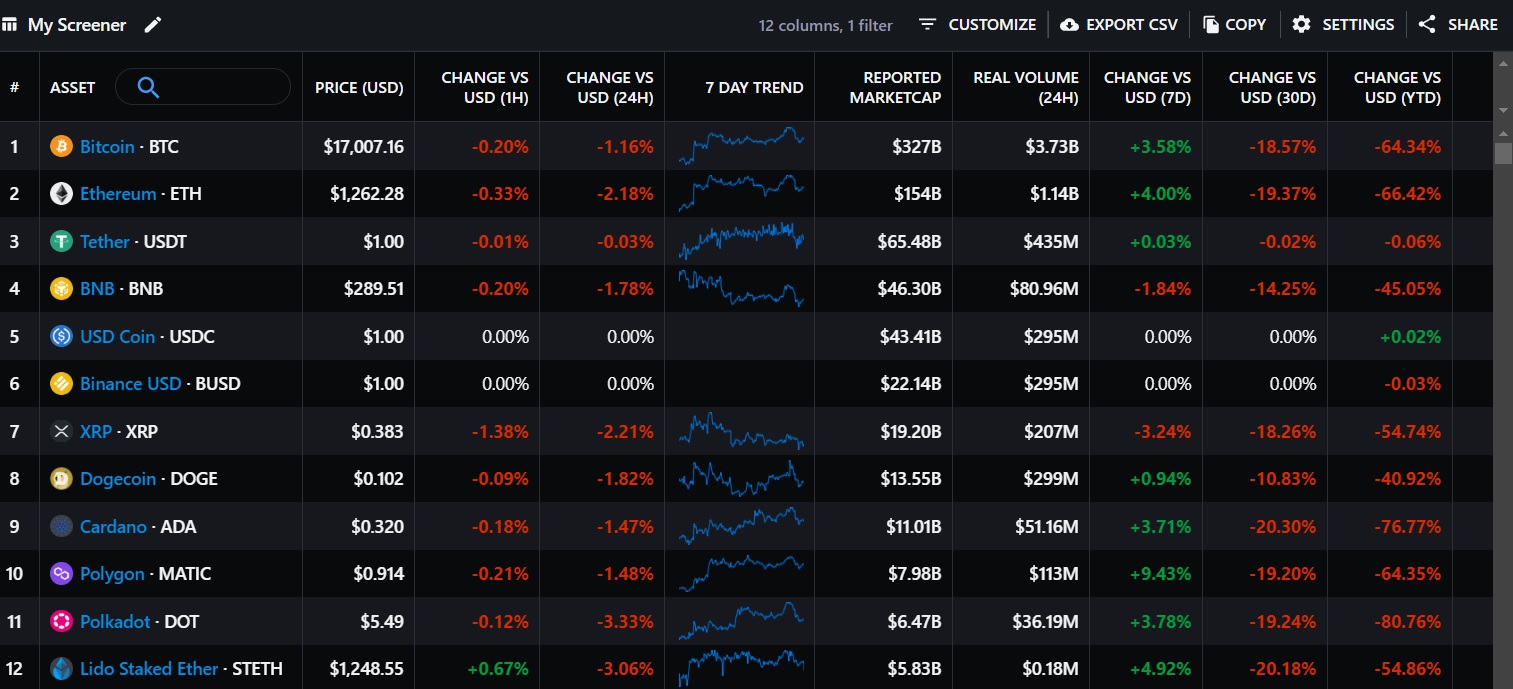
Task: Click the Polygon coin icon
Action: tap(62, 574)
